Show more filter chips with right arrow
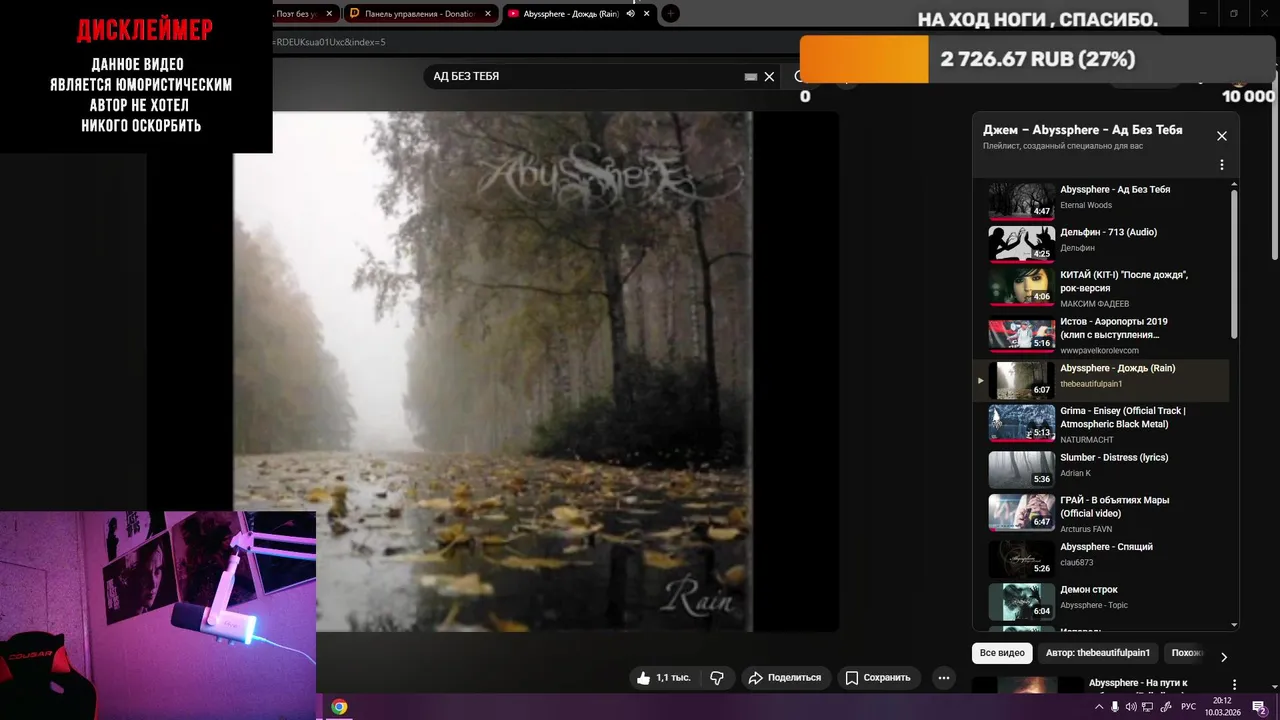1280x720 pixels. tap(1223, 657)
